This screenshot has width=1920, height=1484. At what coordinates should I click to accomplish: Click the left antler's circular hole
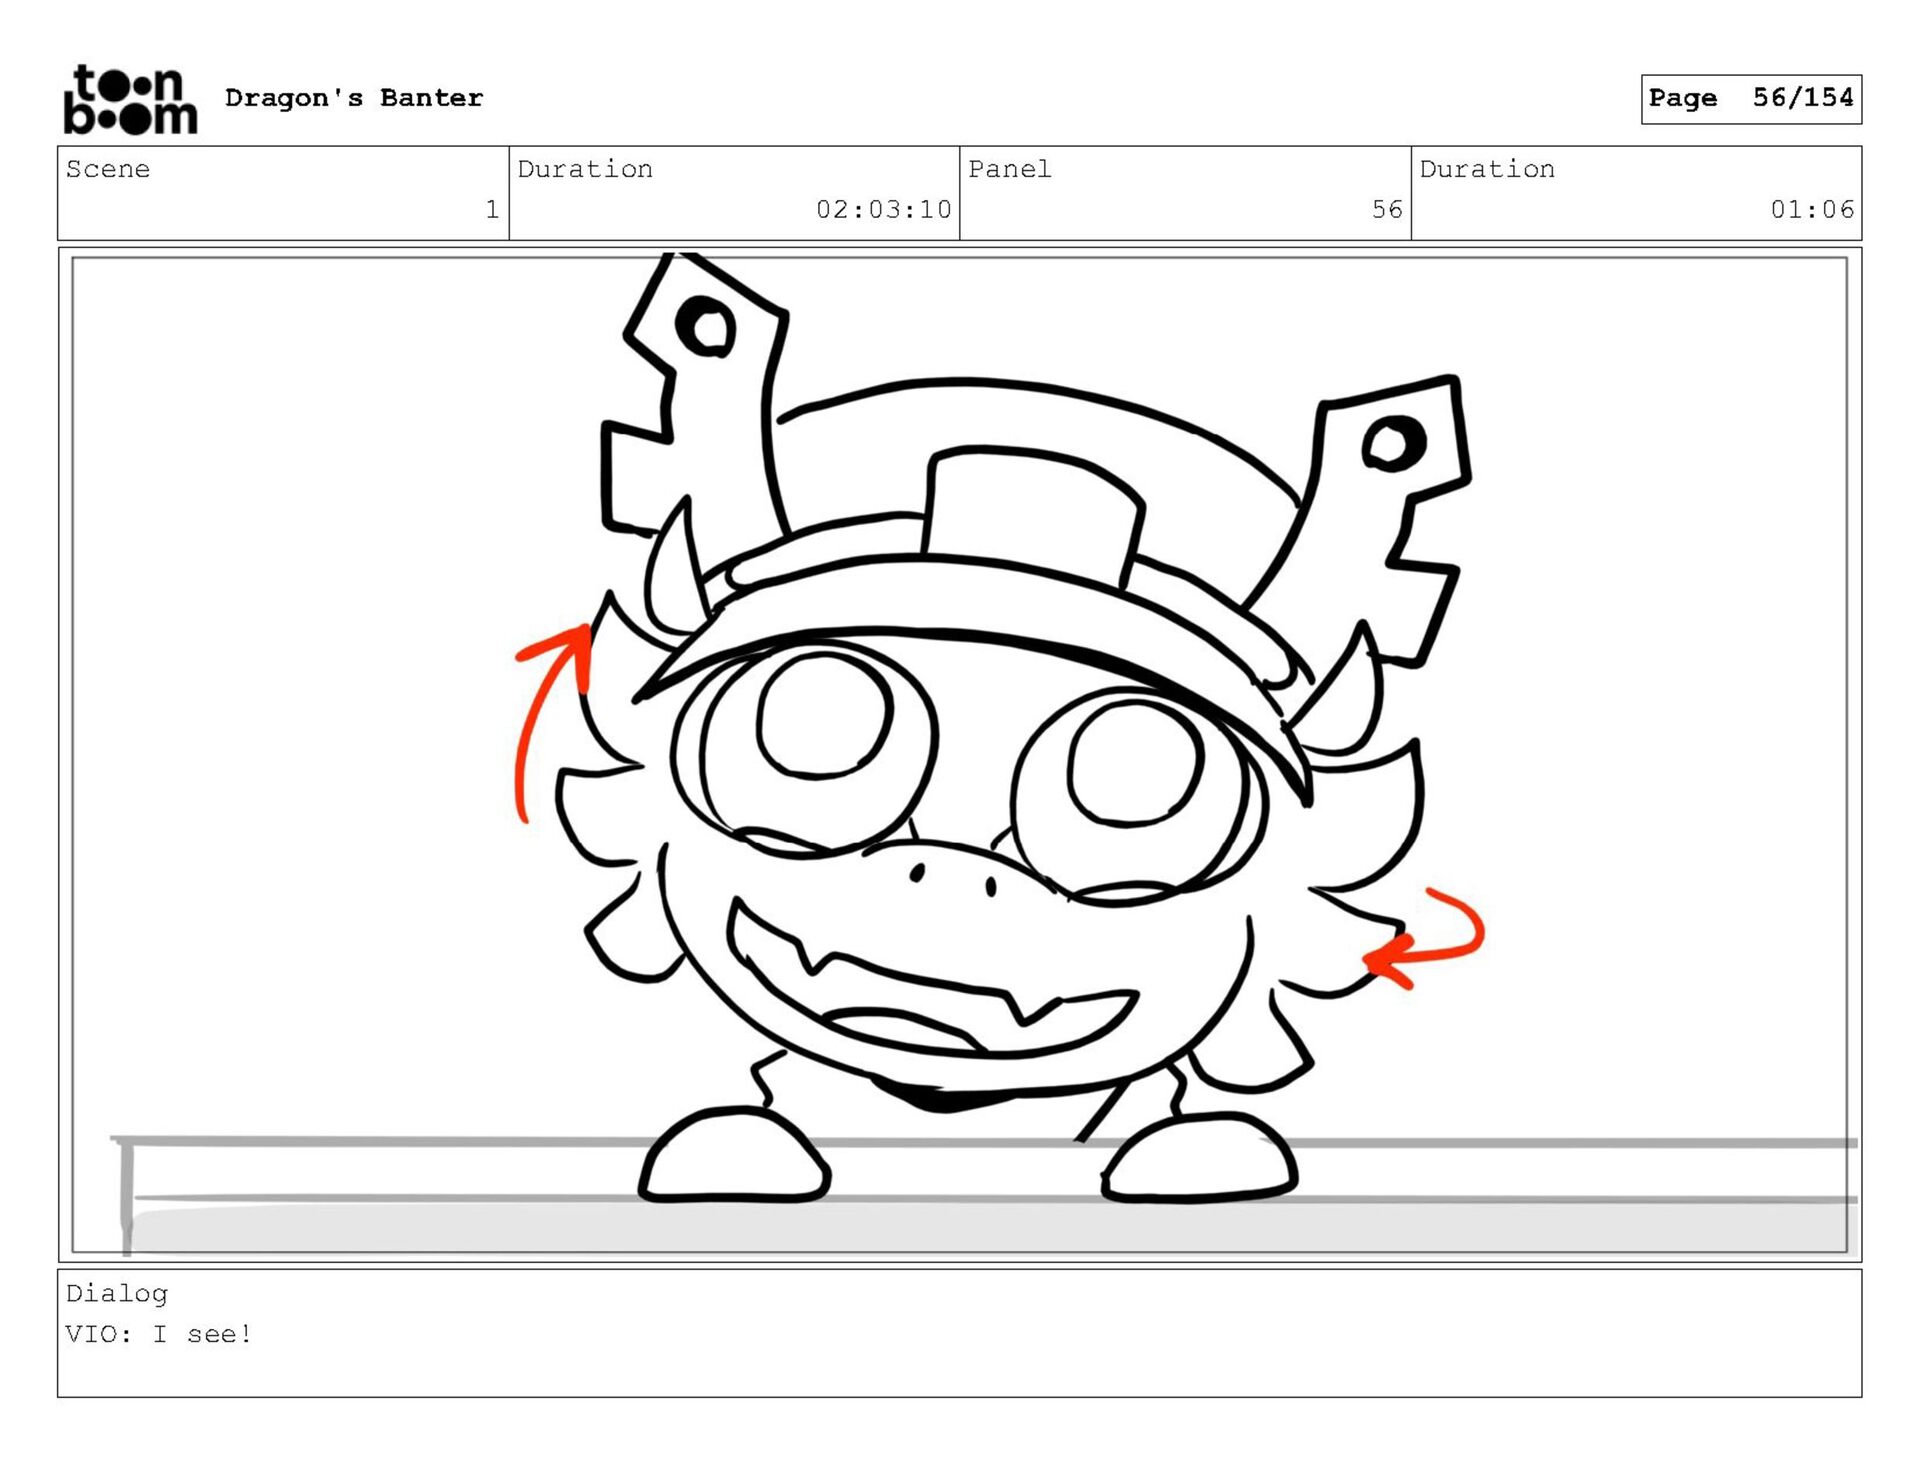pos(709,327)
